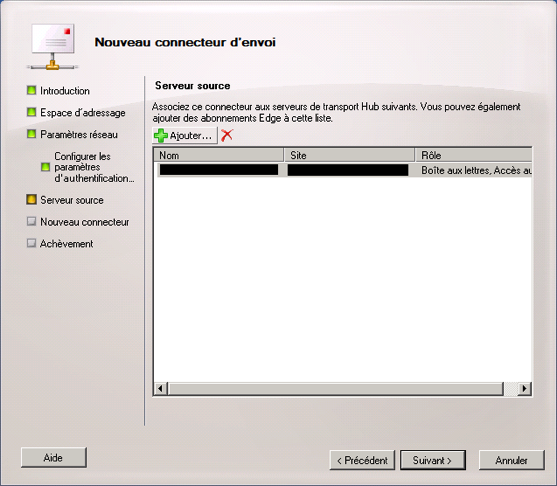Click the horizontal scrollbar right arrow
557x486 pixels.
tap(524, 389)
